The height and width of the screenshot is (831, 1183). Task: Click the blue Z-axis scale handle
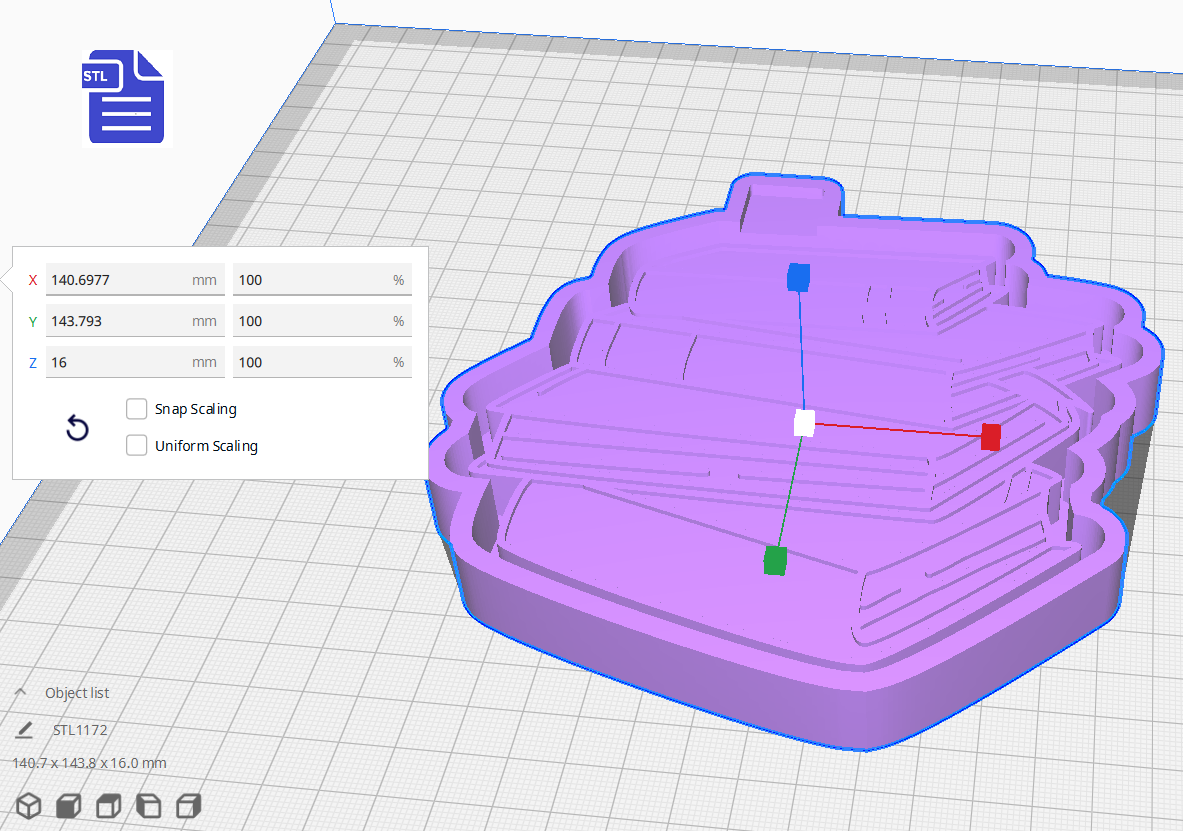[x=798, y=279]
